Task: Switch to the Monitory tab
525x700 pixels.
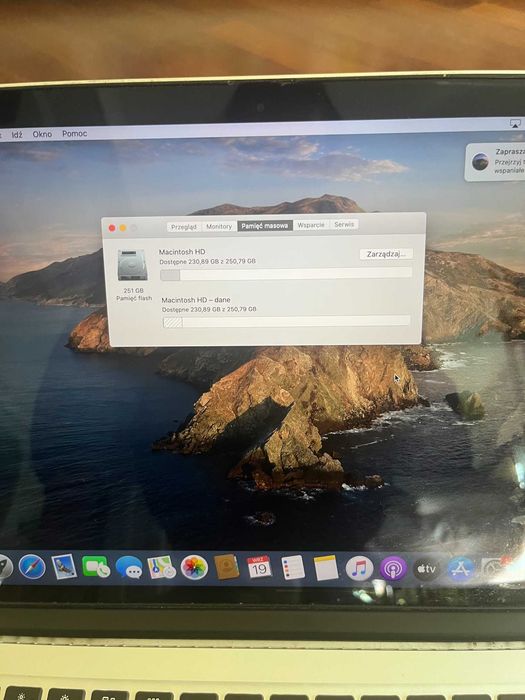Action: 219,226
